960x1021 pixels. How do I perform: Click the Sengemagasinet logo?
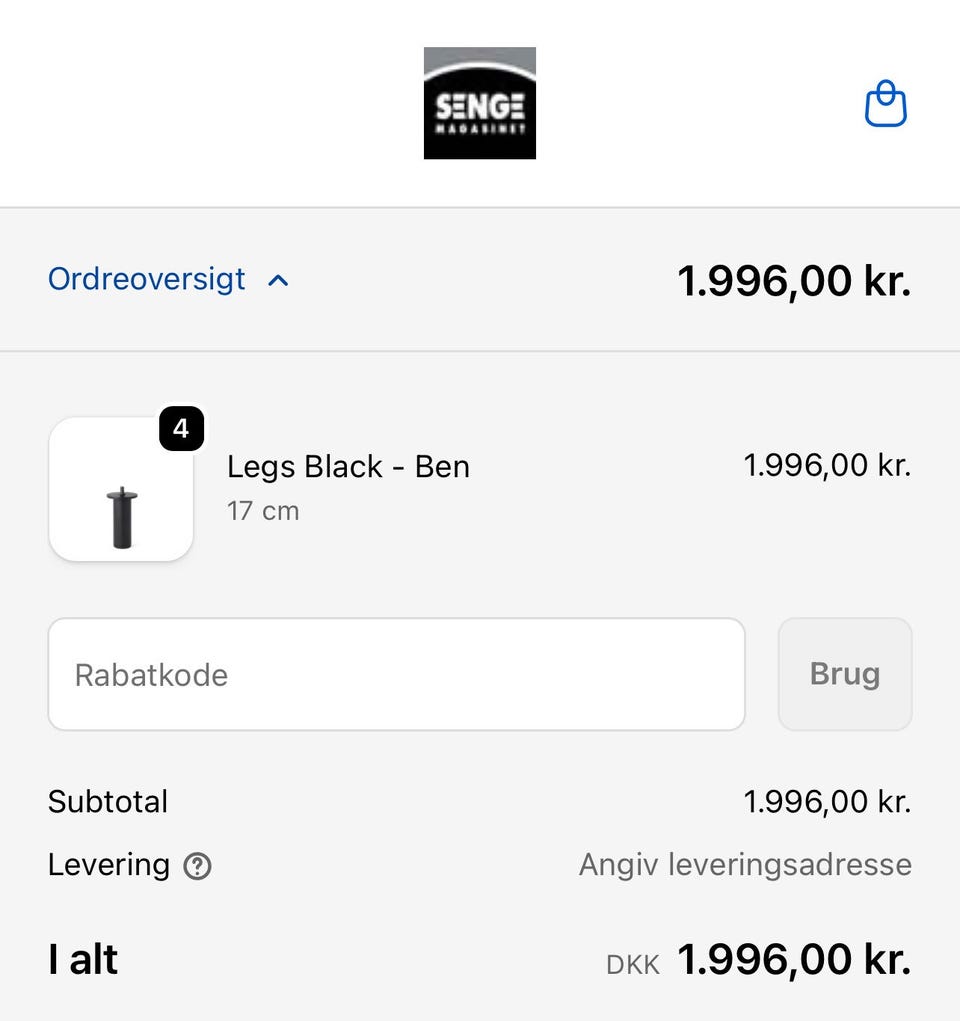[480, 103]
